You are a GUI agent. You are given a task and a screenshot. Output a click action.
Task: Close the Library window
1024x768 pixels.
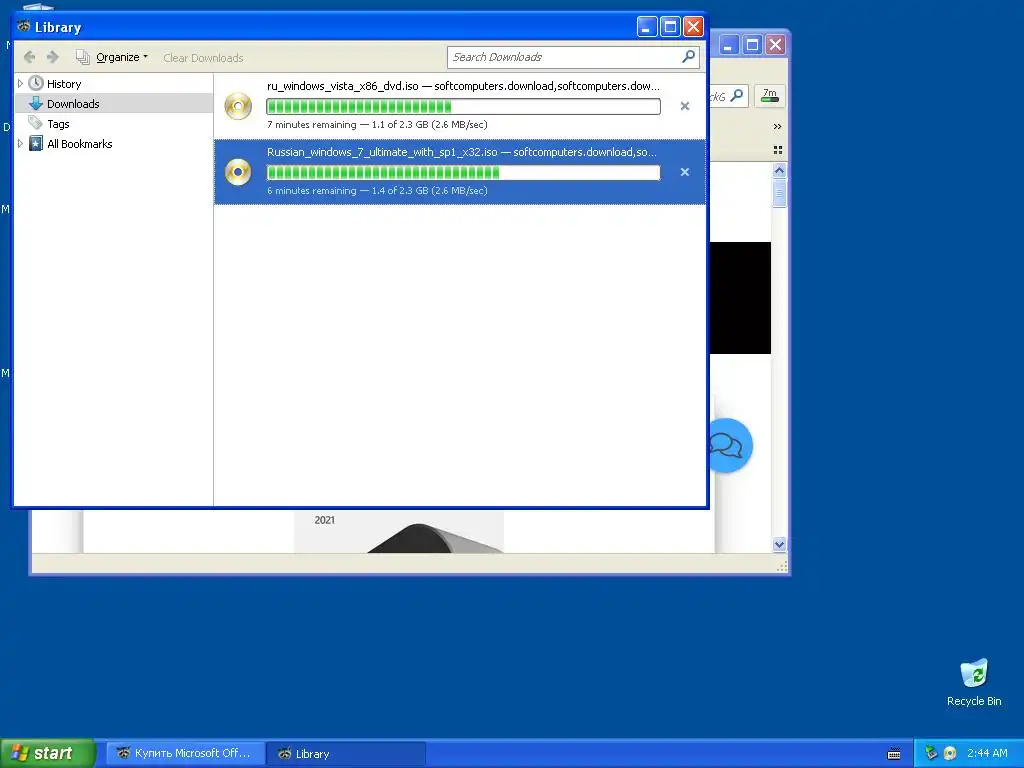(693, 27)
